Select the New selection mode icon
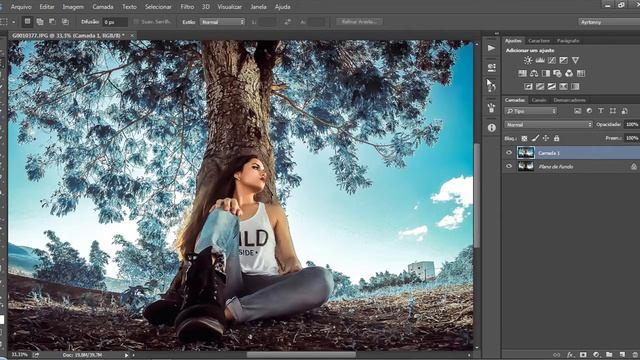Viewport: 640px width, 360px height. (x=27, y=21)
